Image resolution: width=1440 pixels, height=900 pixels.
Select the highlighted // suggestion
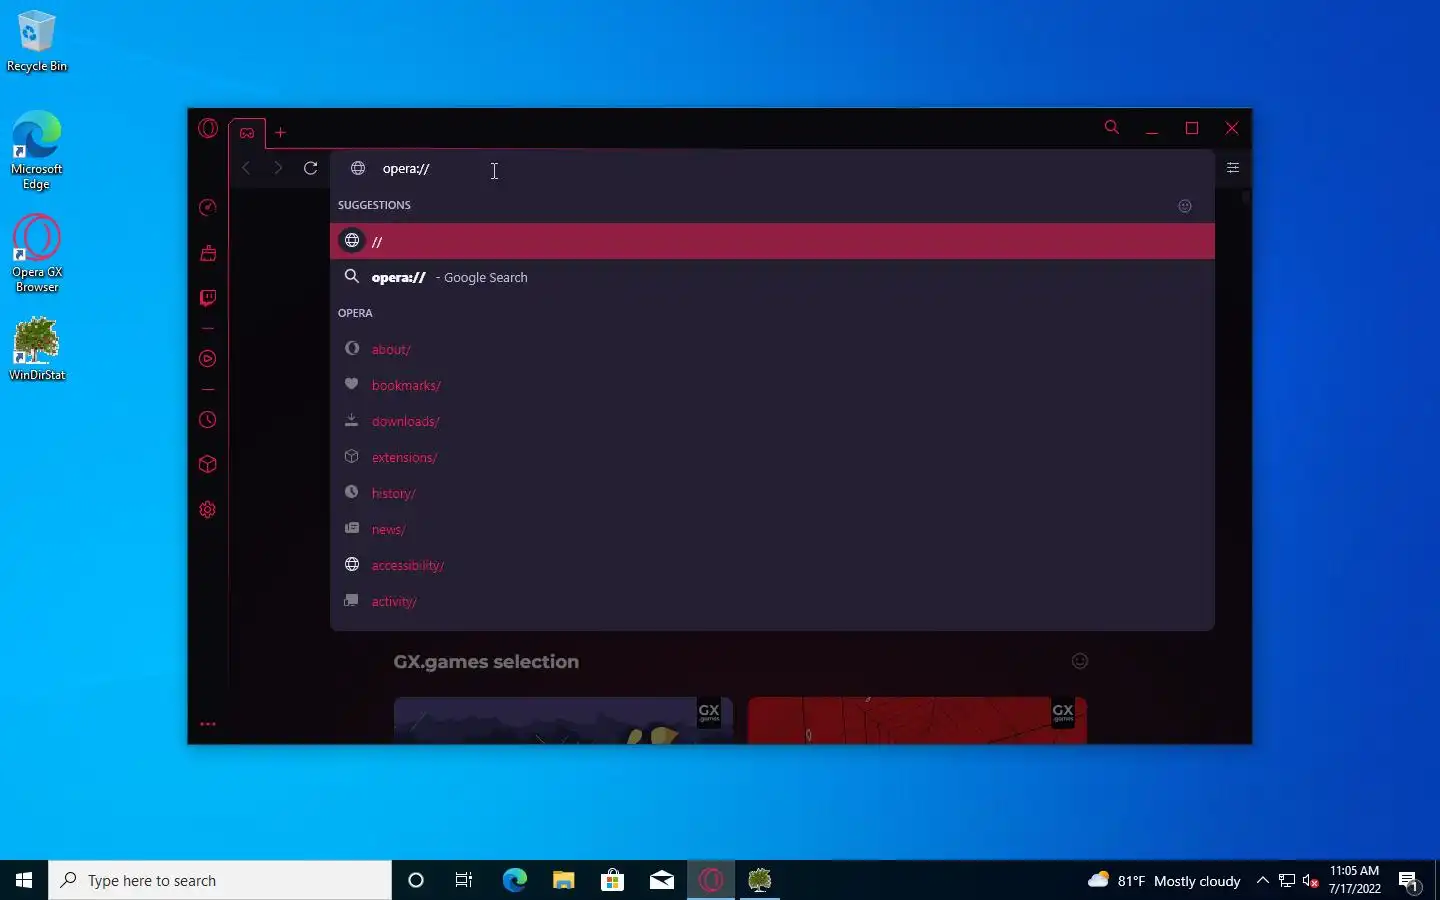[x=772, y=241]
